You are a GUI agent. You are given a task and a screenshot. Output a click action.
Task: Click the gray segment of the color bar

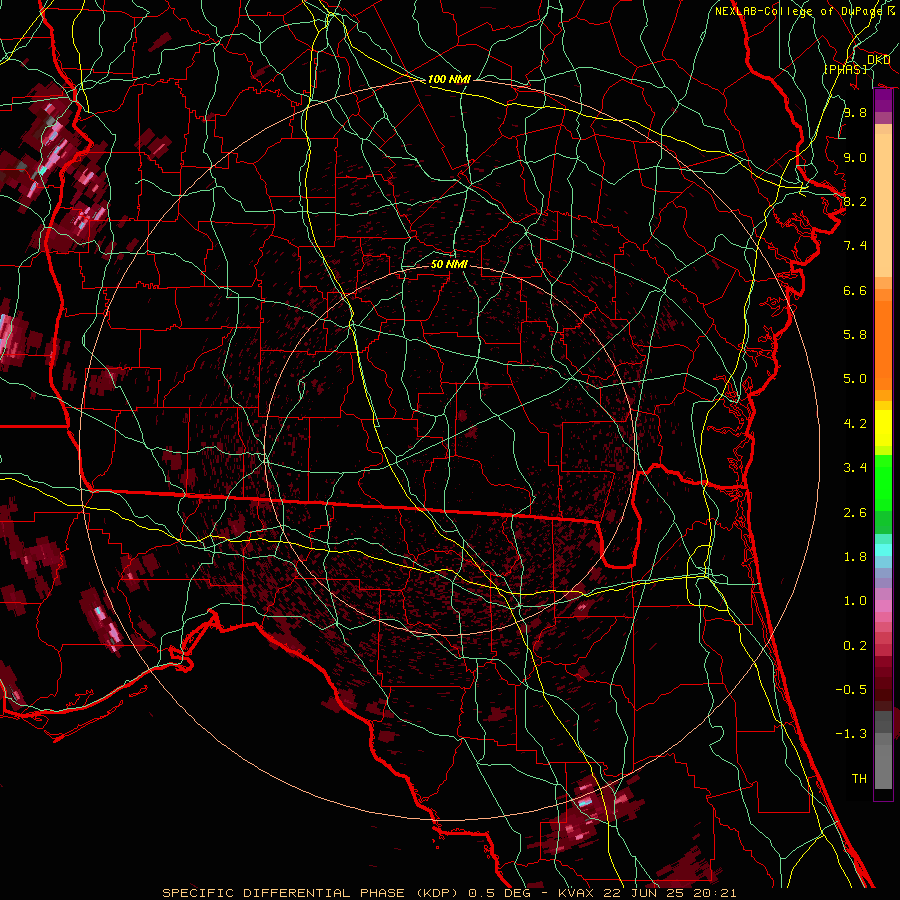[883, 750]
